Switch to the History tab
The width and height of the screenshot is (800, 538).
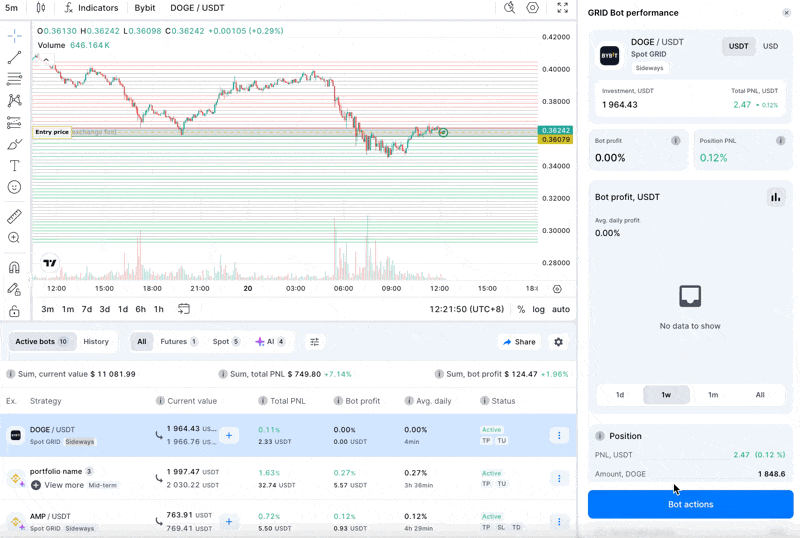[x=96, y=342]
